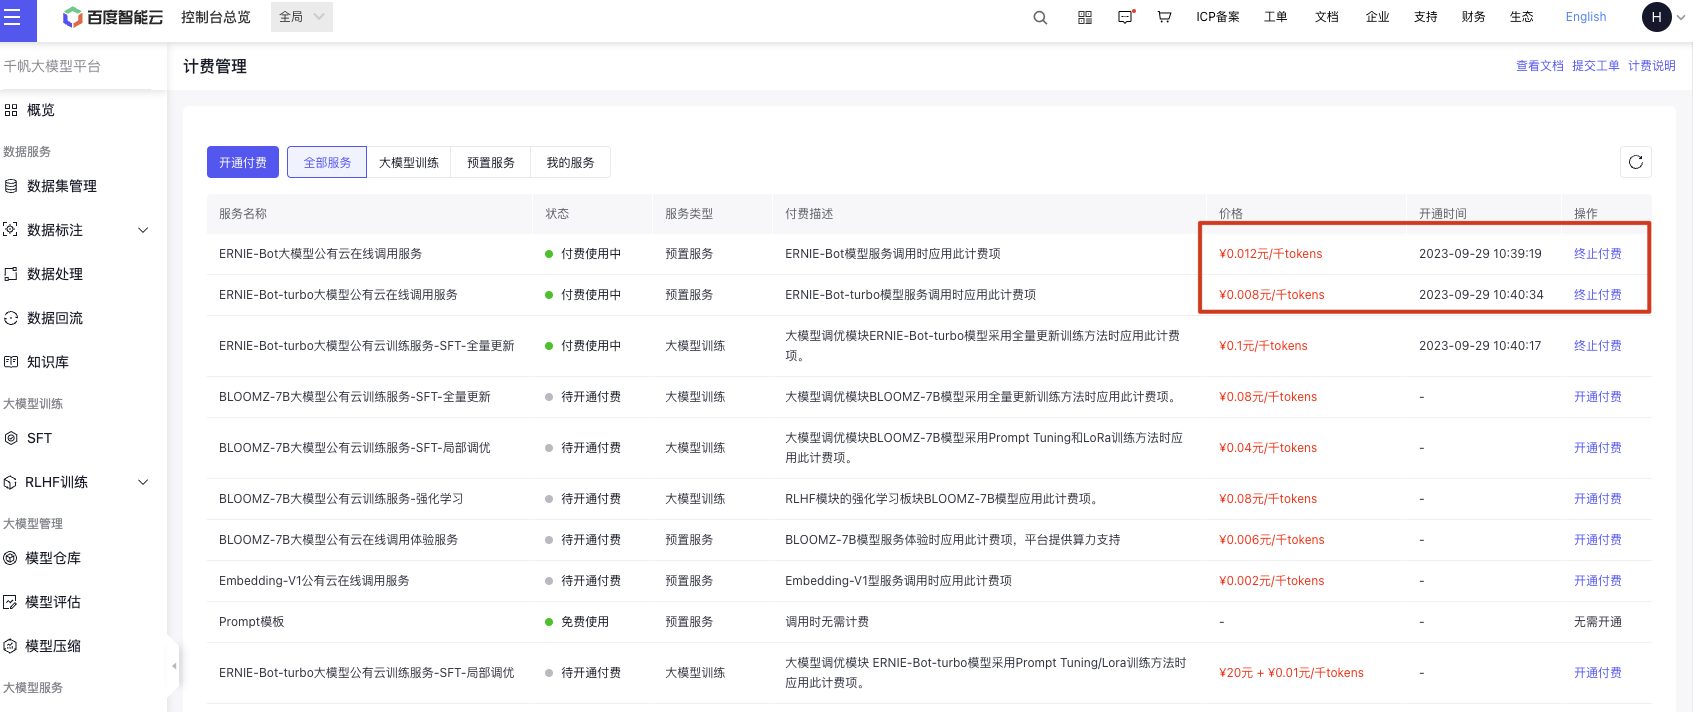The width and height of the screenshot is (1693, 712).
Task: Click the 模型仓库 sidebar icon
Action: click(x=11, y=558)
